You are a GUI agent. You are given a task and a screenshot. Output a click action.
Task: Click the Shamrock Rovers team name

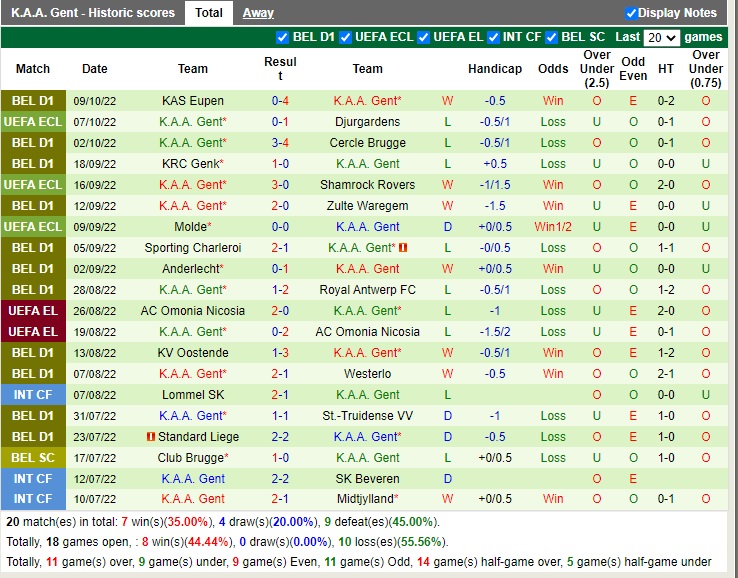click(367, 185)
